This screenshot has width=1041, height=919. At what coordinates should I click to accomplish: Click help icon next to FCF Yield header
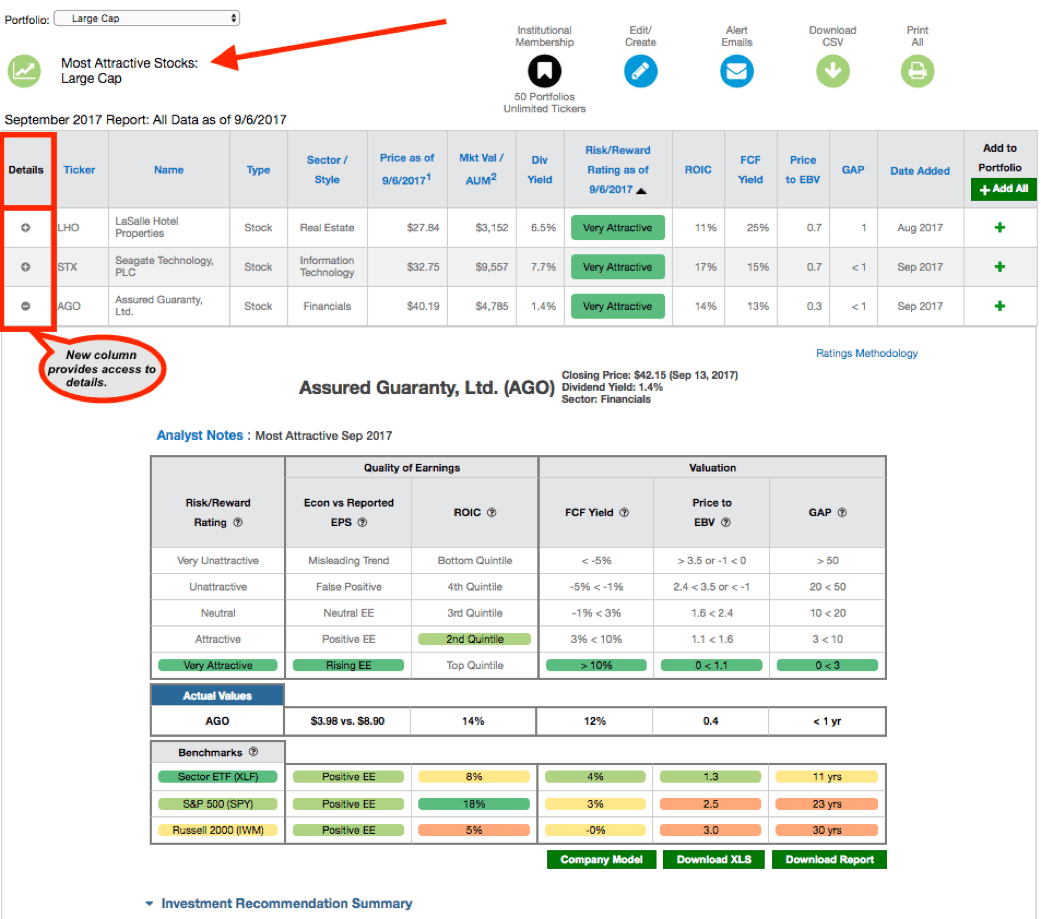click(x=624, y=513)
